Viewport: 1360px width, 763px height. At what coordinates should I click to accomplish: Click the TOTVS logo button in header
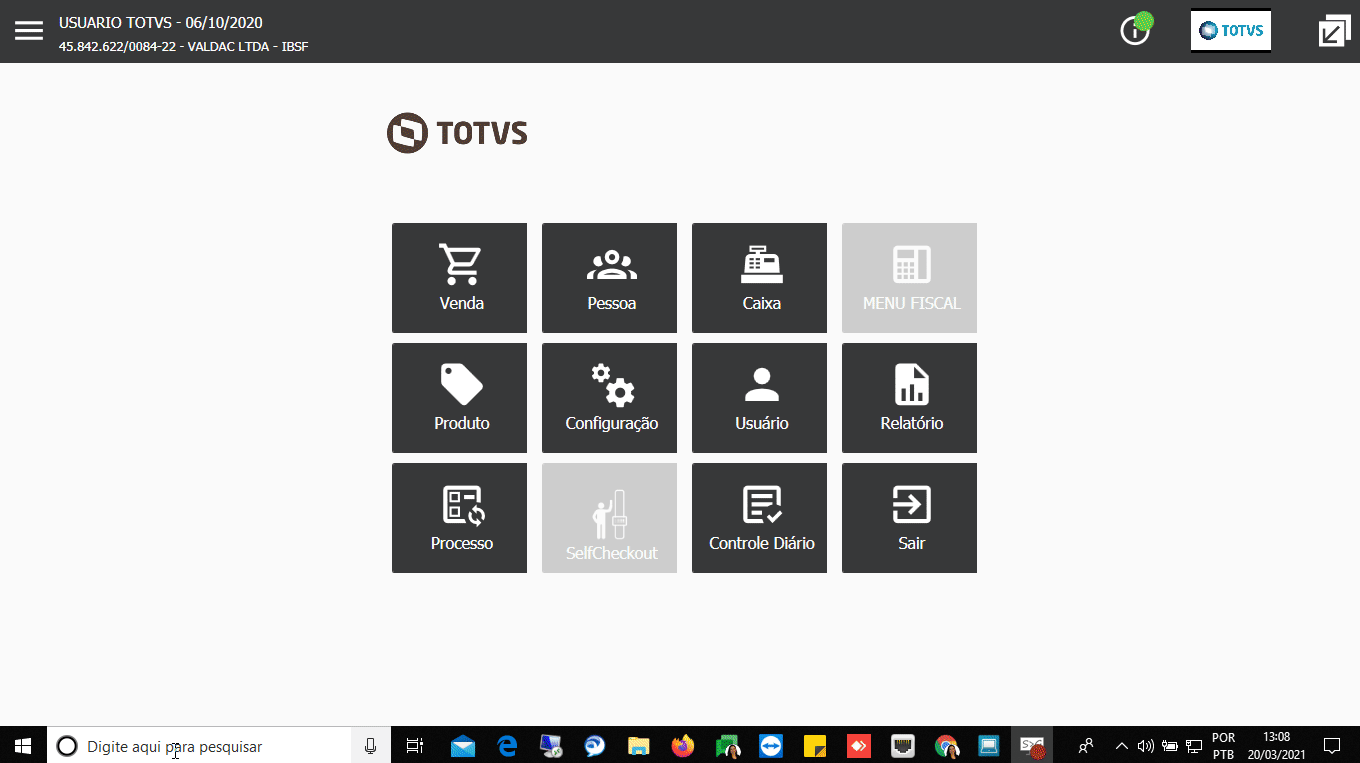coord(1231,31)
